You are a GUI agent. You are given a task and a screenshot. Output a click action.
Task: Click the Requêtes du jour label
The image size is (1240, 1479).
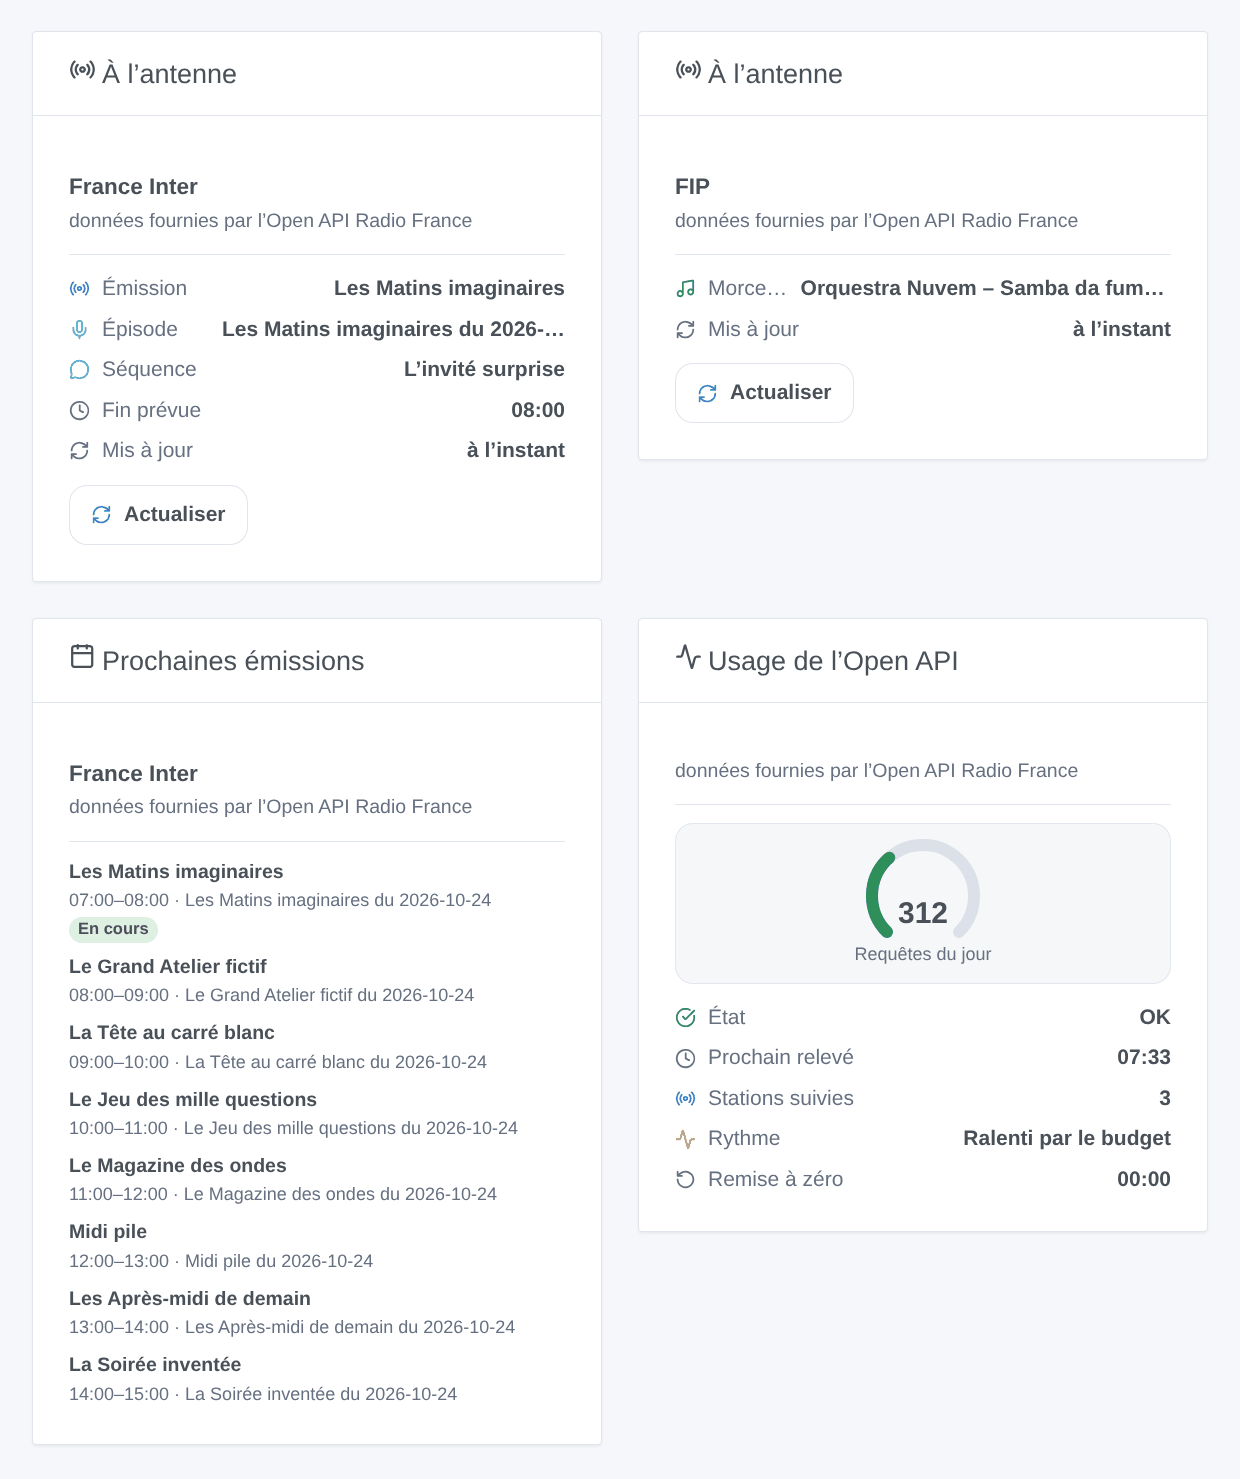tap(923, 954)
